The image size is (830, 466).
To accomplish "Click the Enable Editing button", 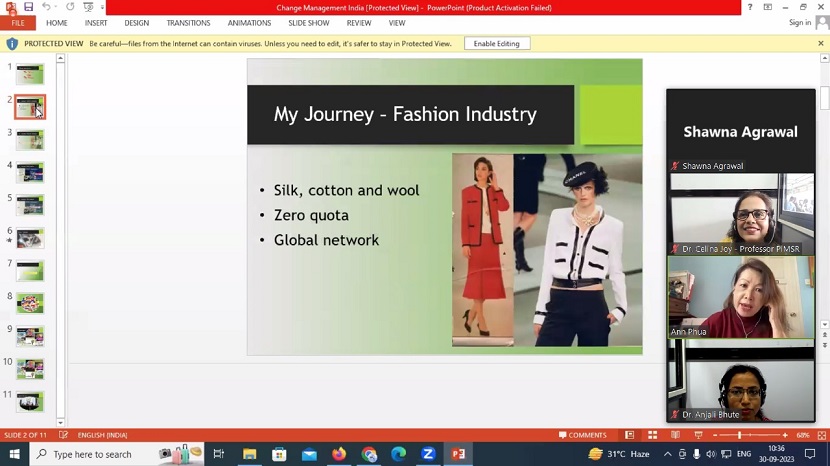I will [x=496, y=44].
